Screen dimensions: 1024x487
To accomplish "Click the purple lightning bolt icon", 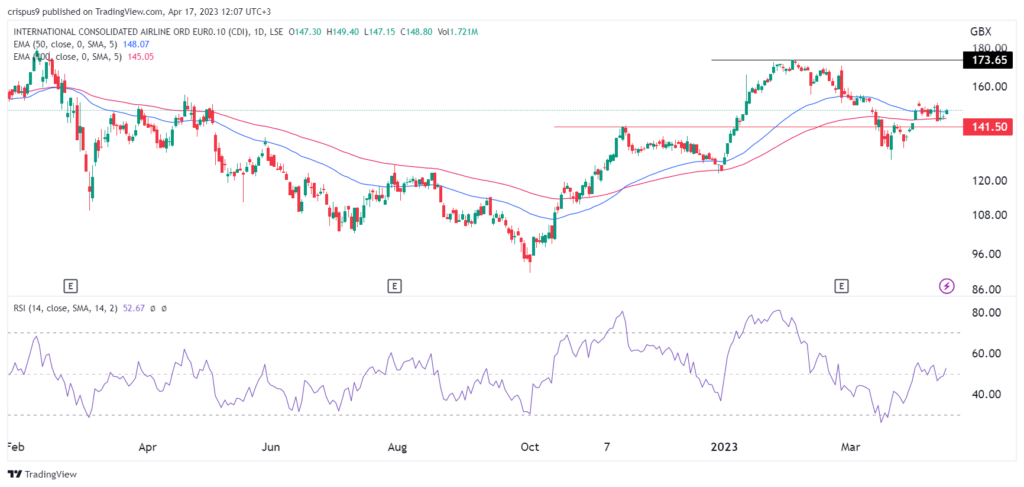I will (946, 285).
